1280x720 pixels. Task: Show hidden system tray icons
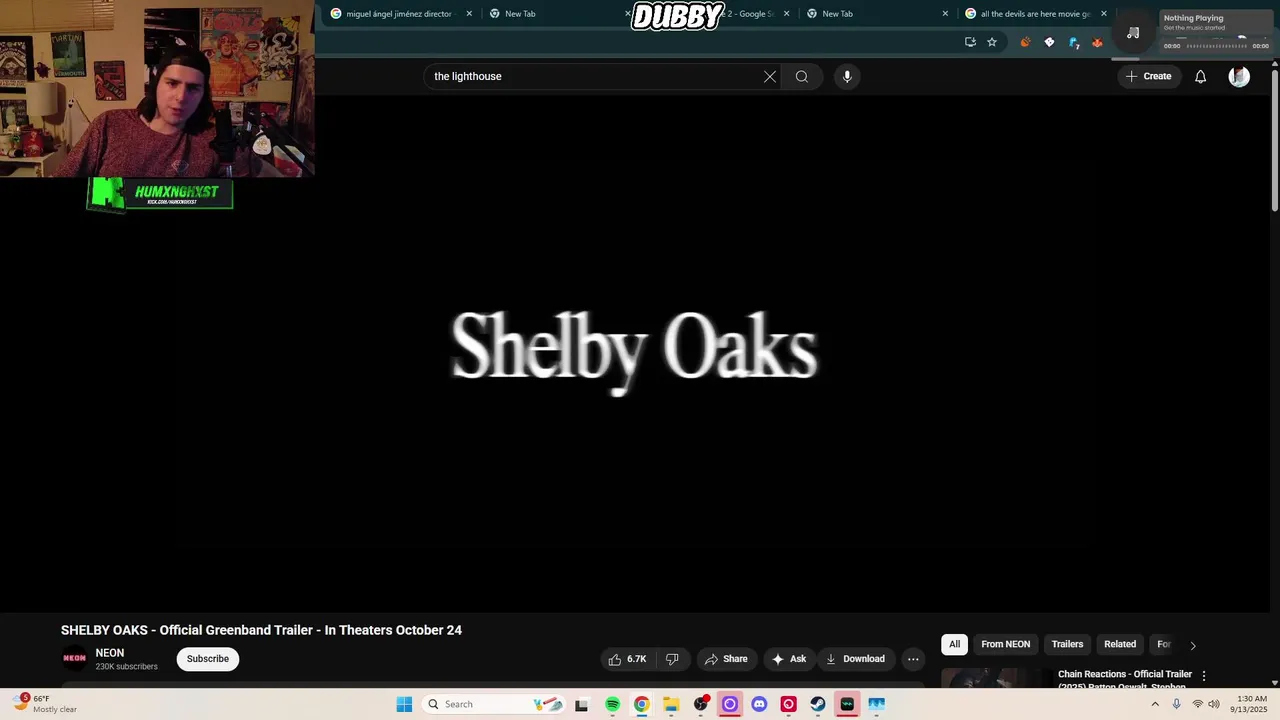[x=1155, y=704]
